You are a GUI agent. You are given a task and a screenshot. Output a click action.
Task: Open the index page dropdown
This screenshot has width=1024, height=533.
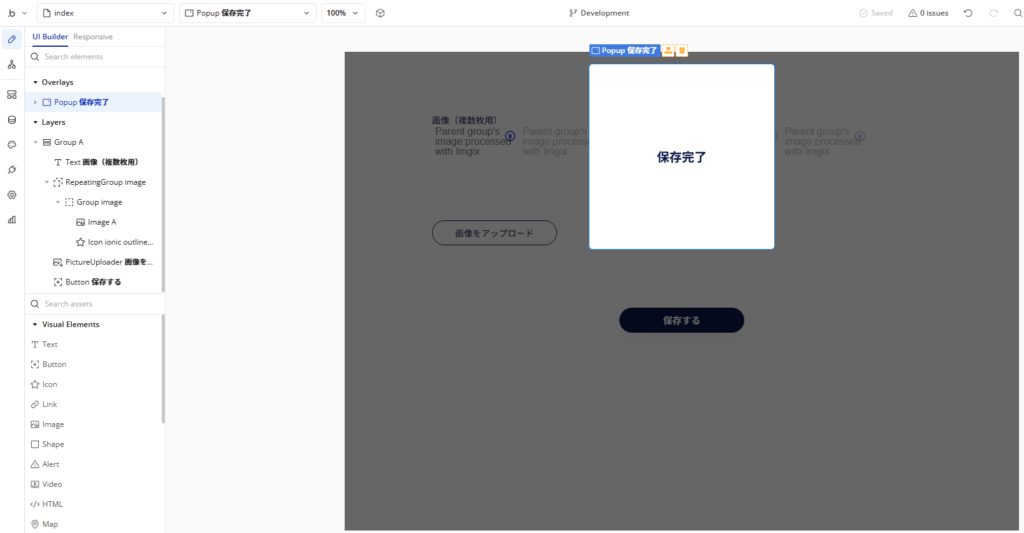[x=104, y=13]
